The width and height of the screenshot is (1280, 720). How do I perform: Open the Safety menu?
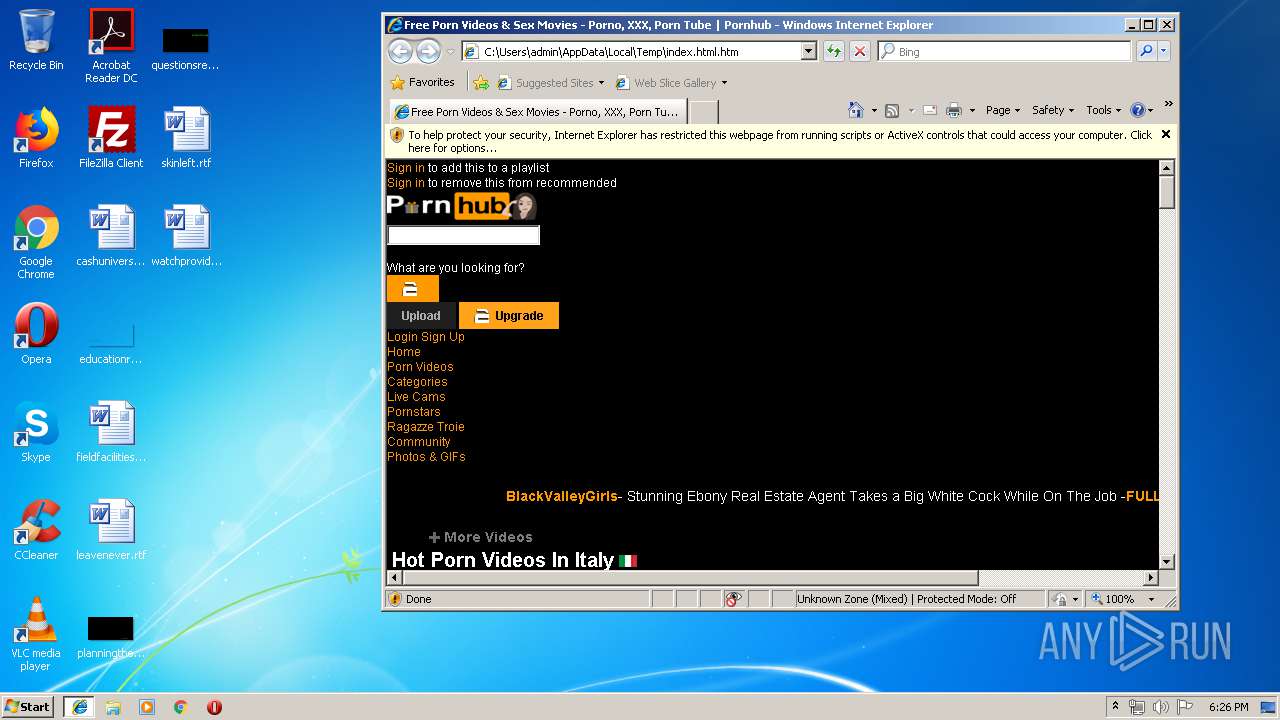coord(1053,110)
